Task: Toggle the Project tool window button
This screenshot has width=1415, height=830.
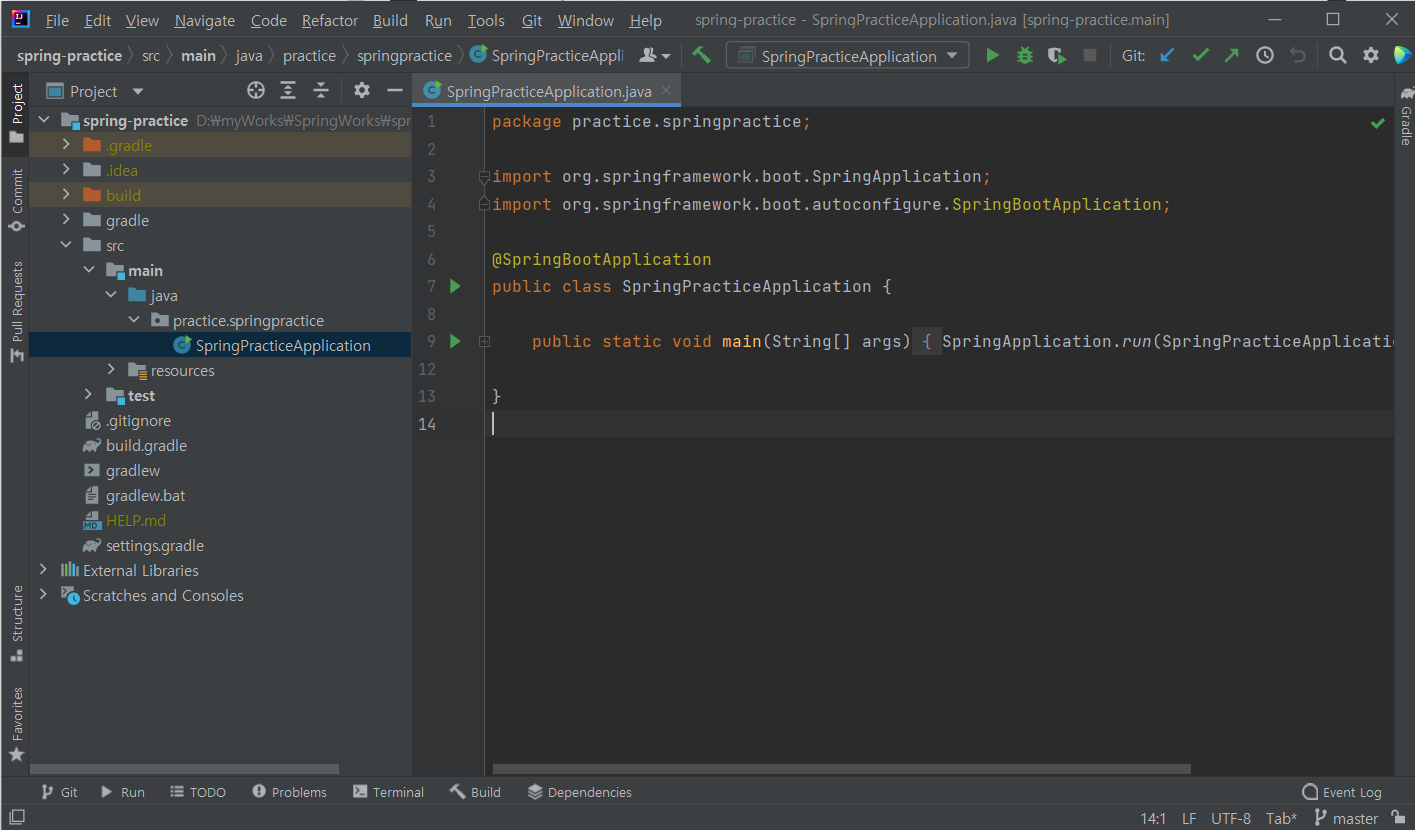Action: 16,112
